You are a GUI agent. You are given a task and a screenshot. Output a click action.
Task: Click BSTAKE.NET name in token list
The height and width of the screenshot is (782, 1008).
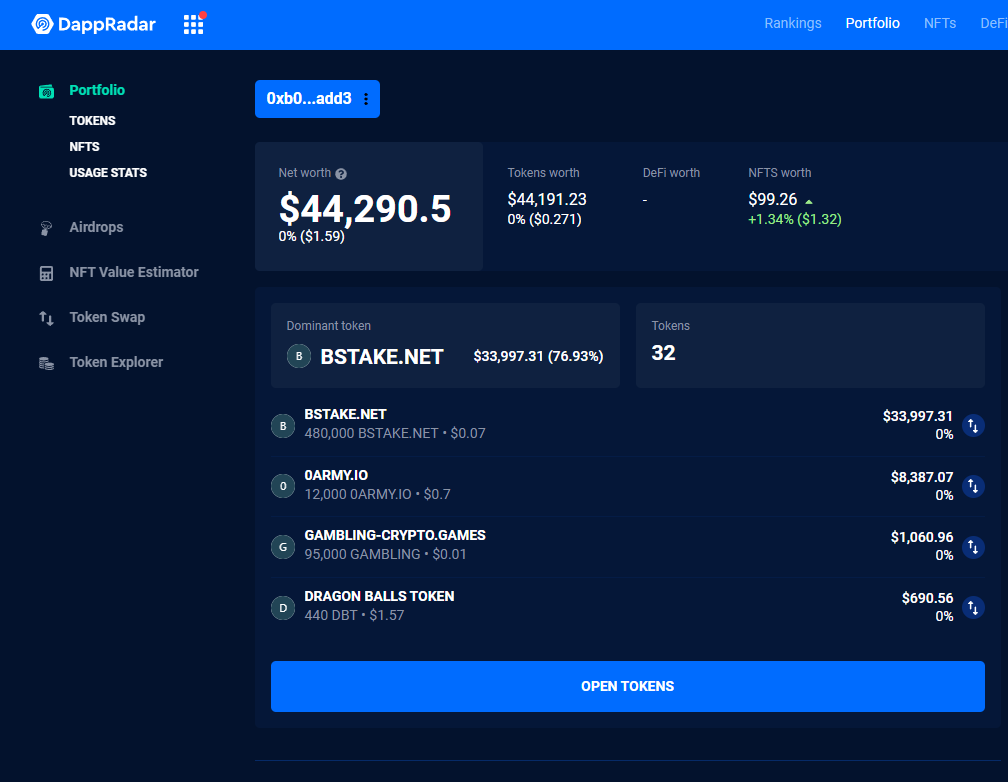click(345, 414)
